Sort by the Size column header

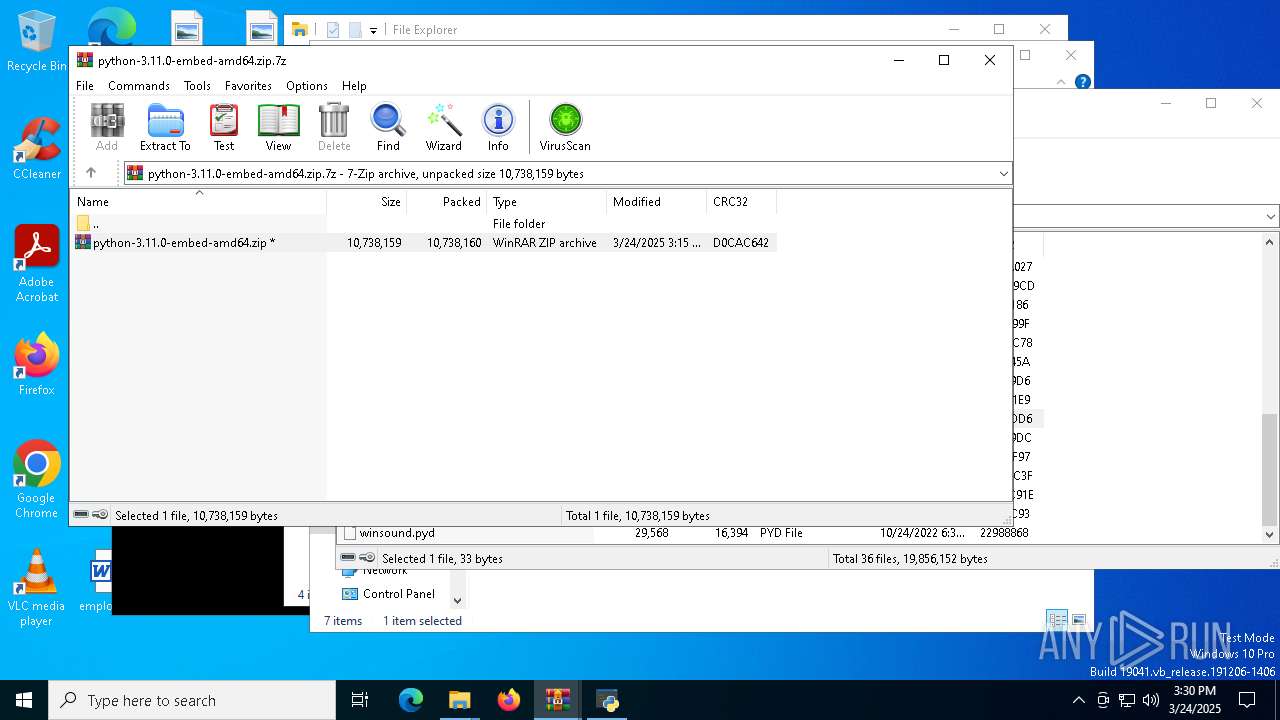coord(367,201)
